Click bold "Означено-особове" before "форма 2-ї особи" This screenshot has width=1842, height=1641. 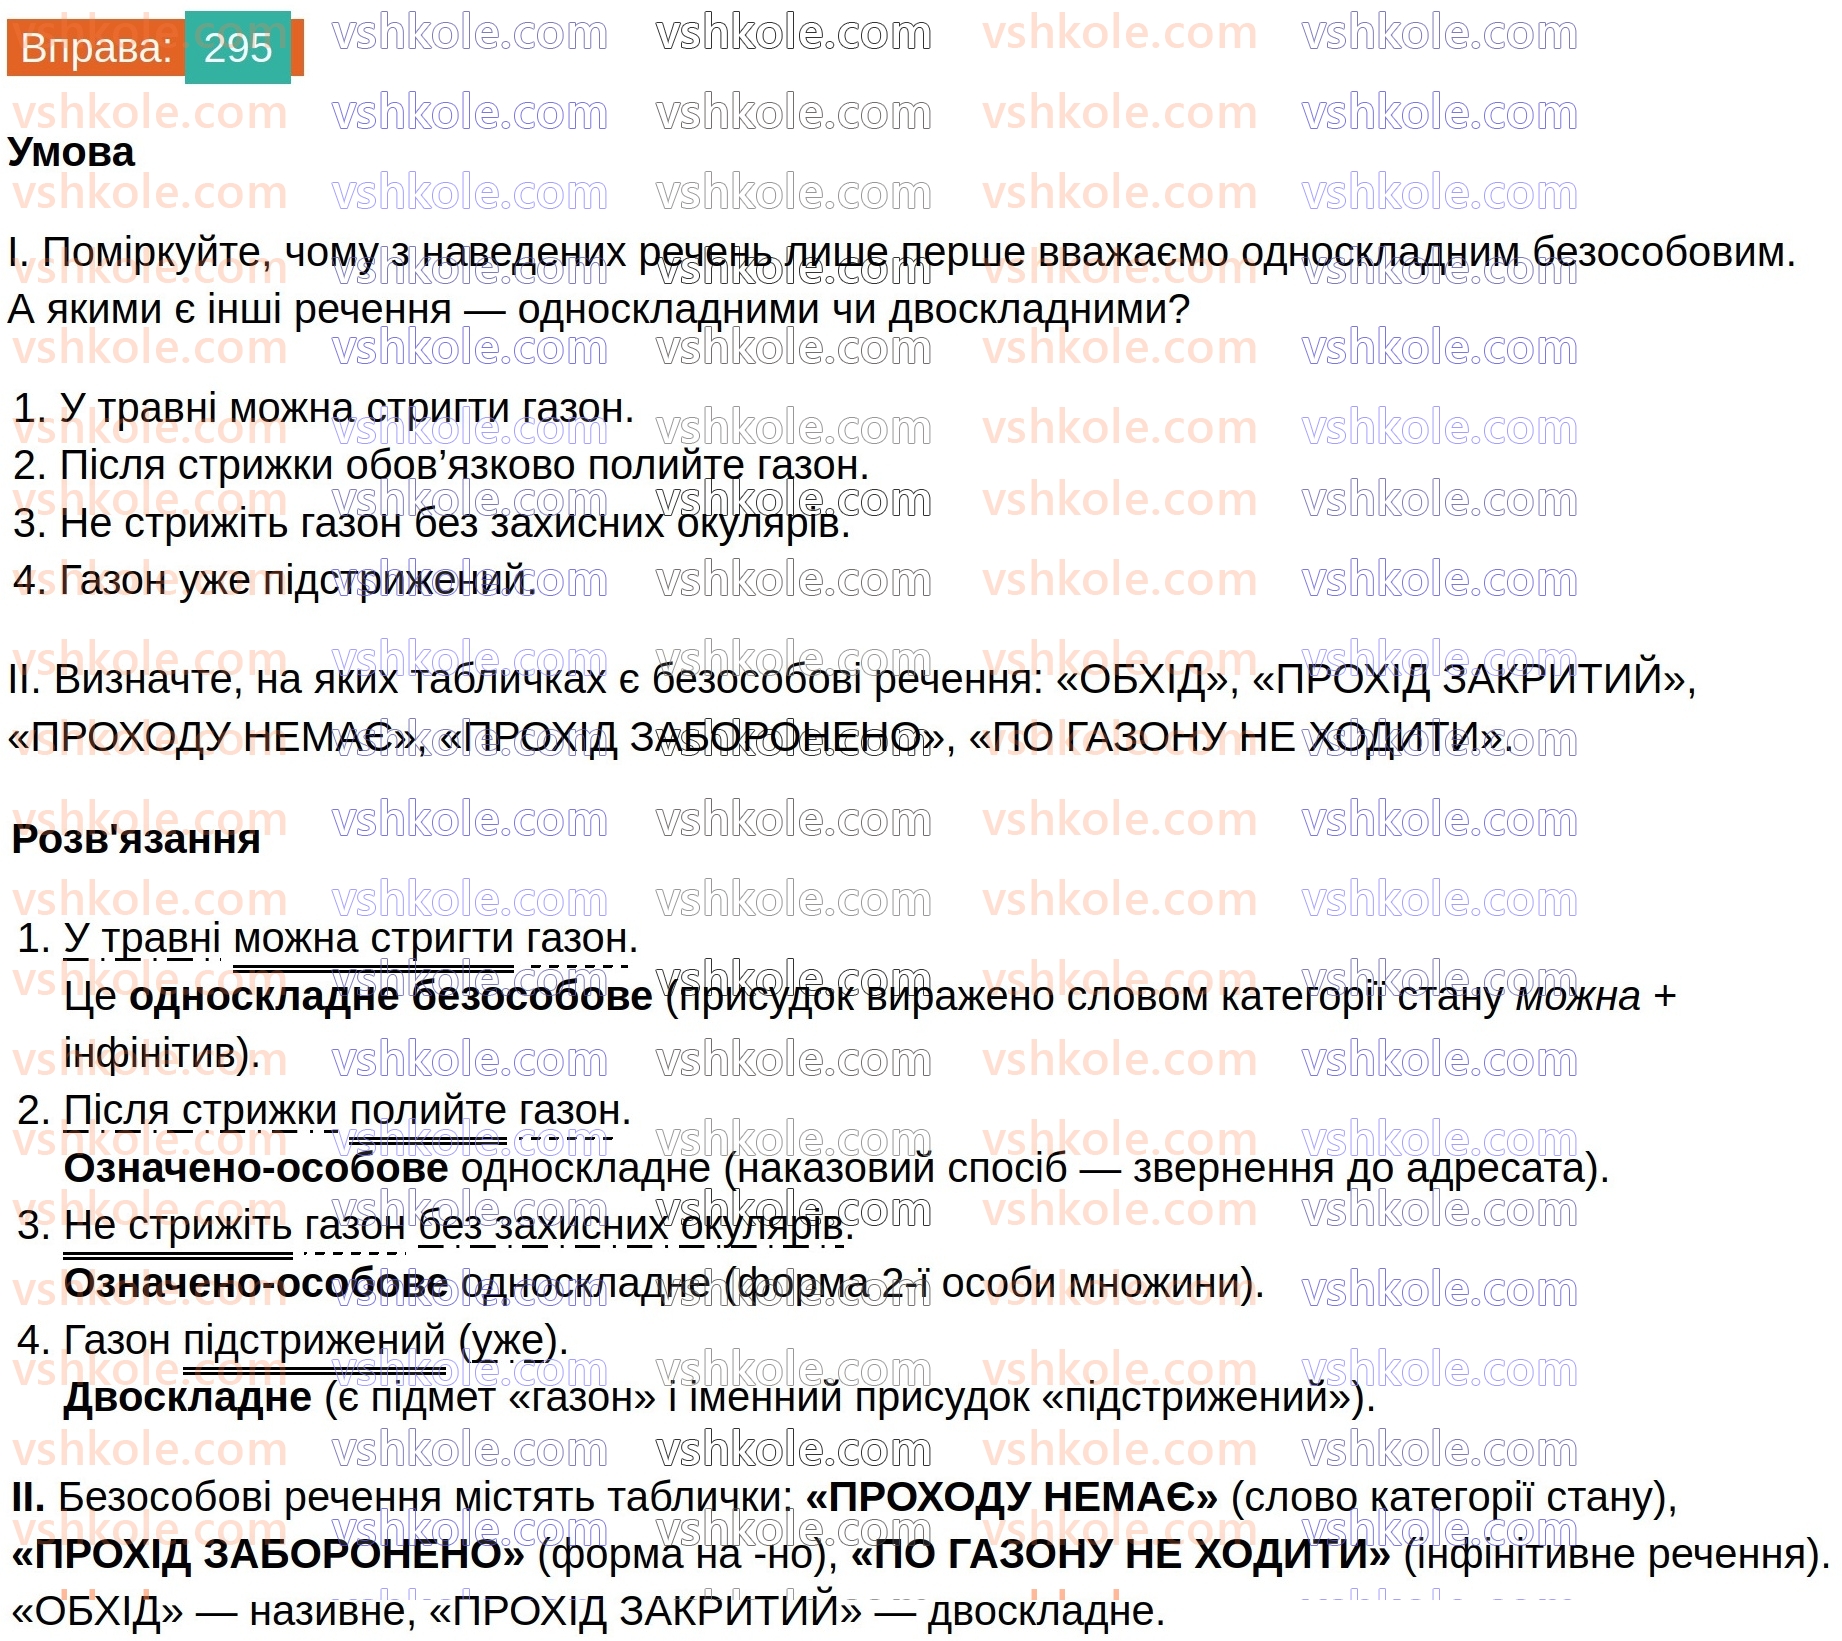tap(256, 1283)
